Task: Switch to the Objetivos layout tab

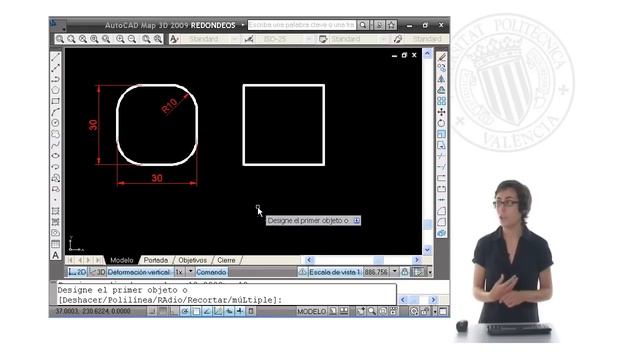Action: click(192, 260)
